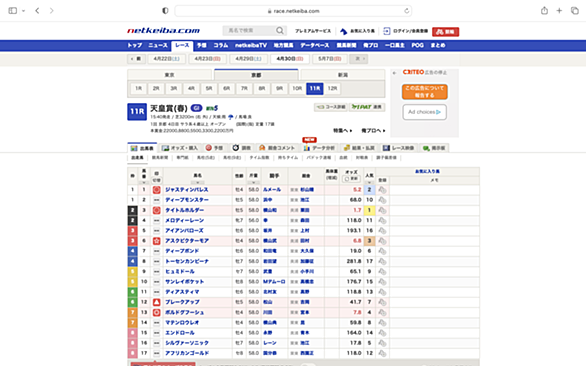This screenshot has width=586, height=366.
Task: Toggle favorite registration for シルヴァーソニック
Action: [x=382, y=343]
